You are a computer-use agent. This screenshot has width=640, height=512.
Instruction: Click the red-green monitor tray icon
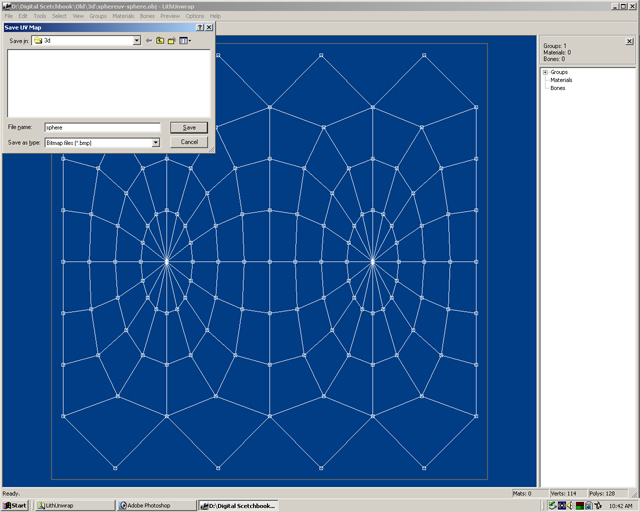point(580,505)
